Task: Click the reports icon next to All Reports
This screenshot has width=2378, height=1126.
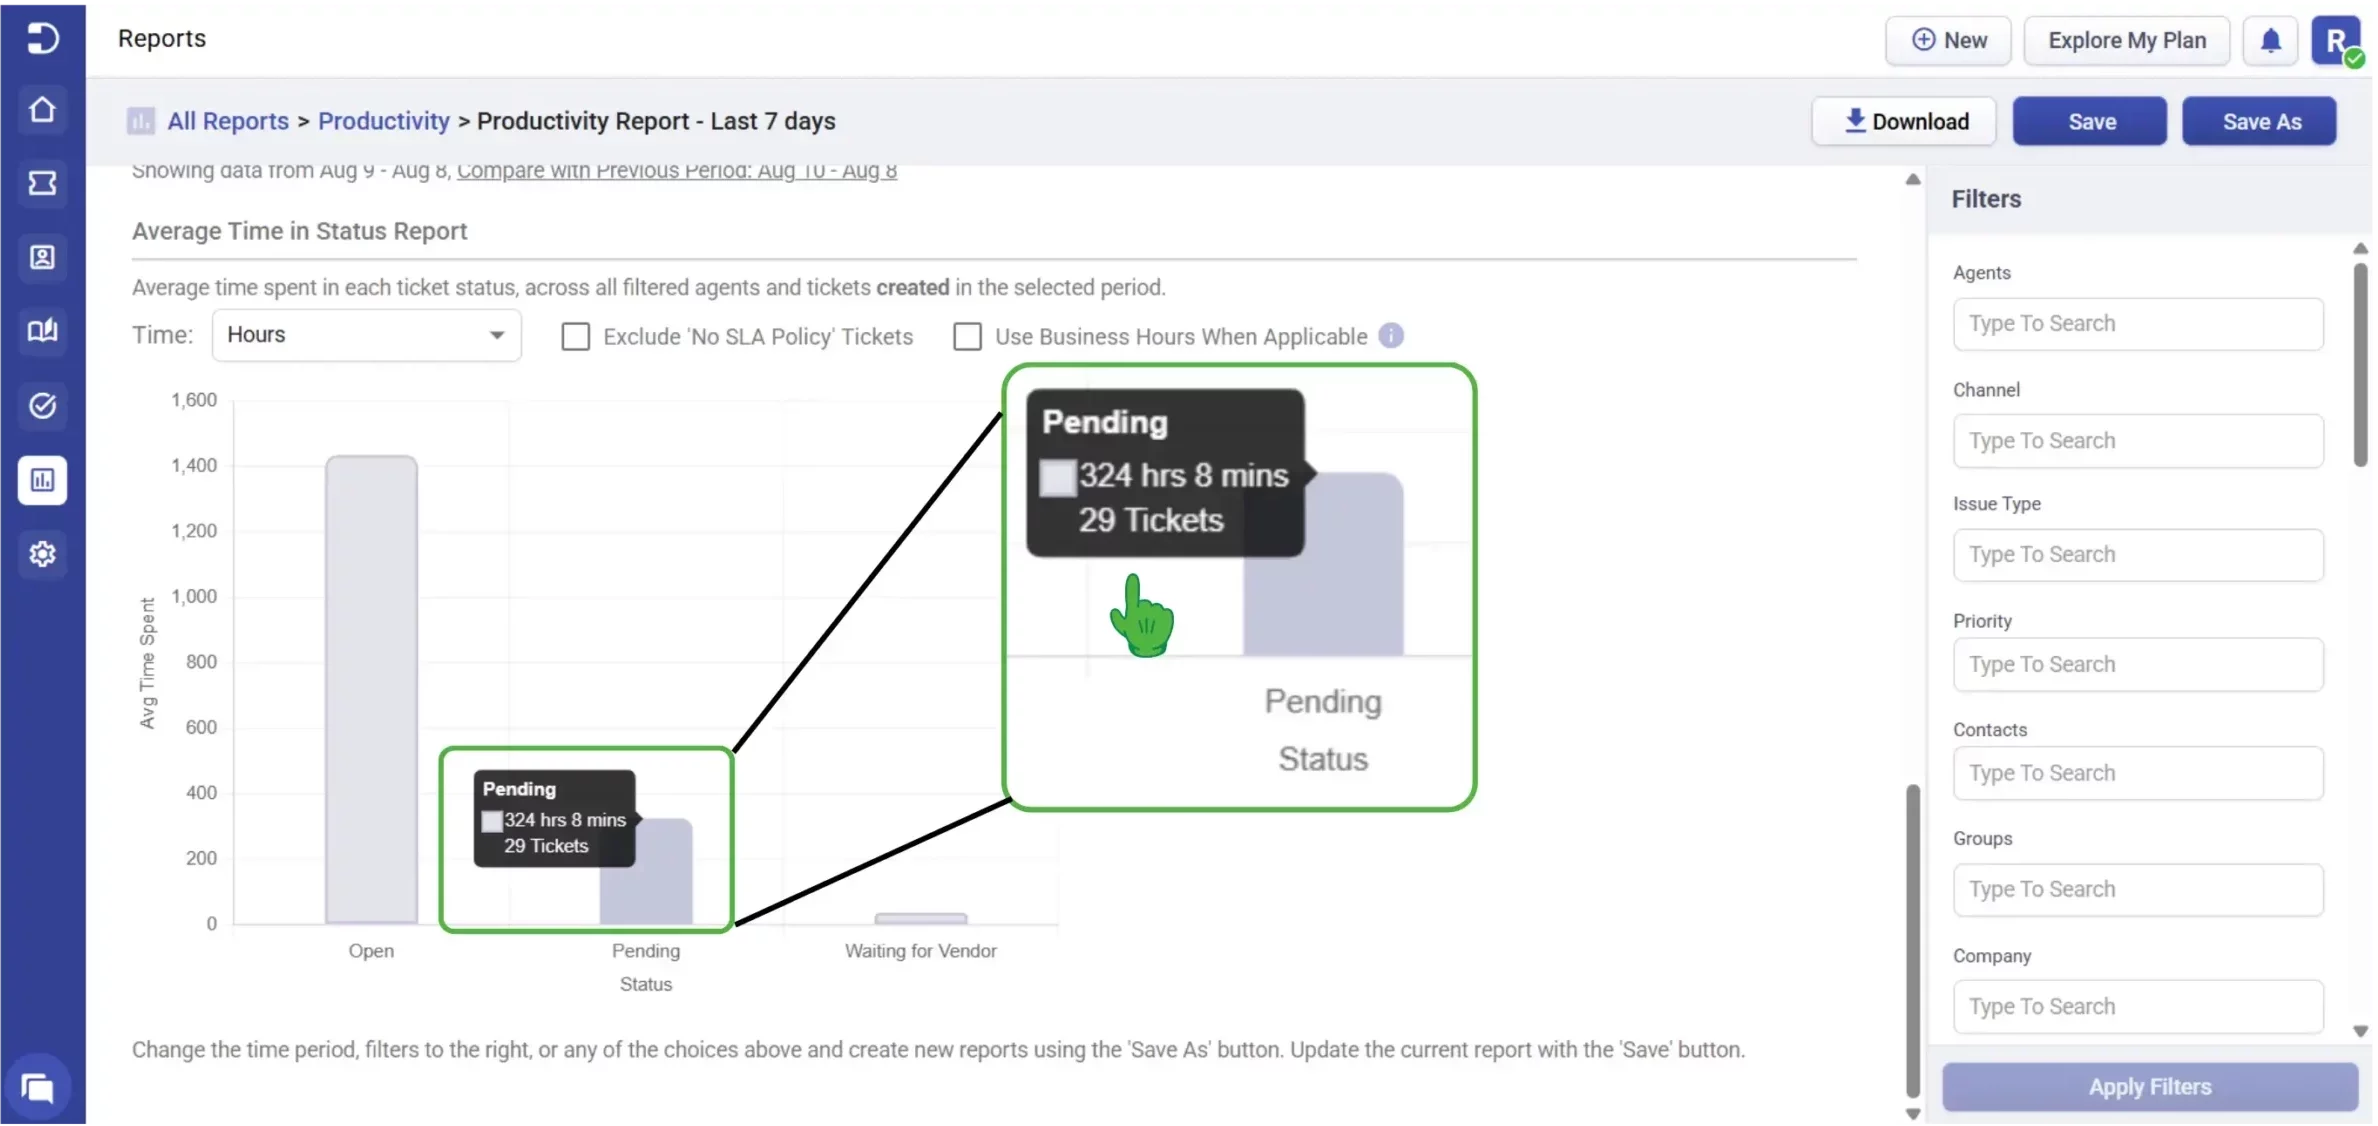Action: pos(141,121)
